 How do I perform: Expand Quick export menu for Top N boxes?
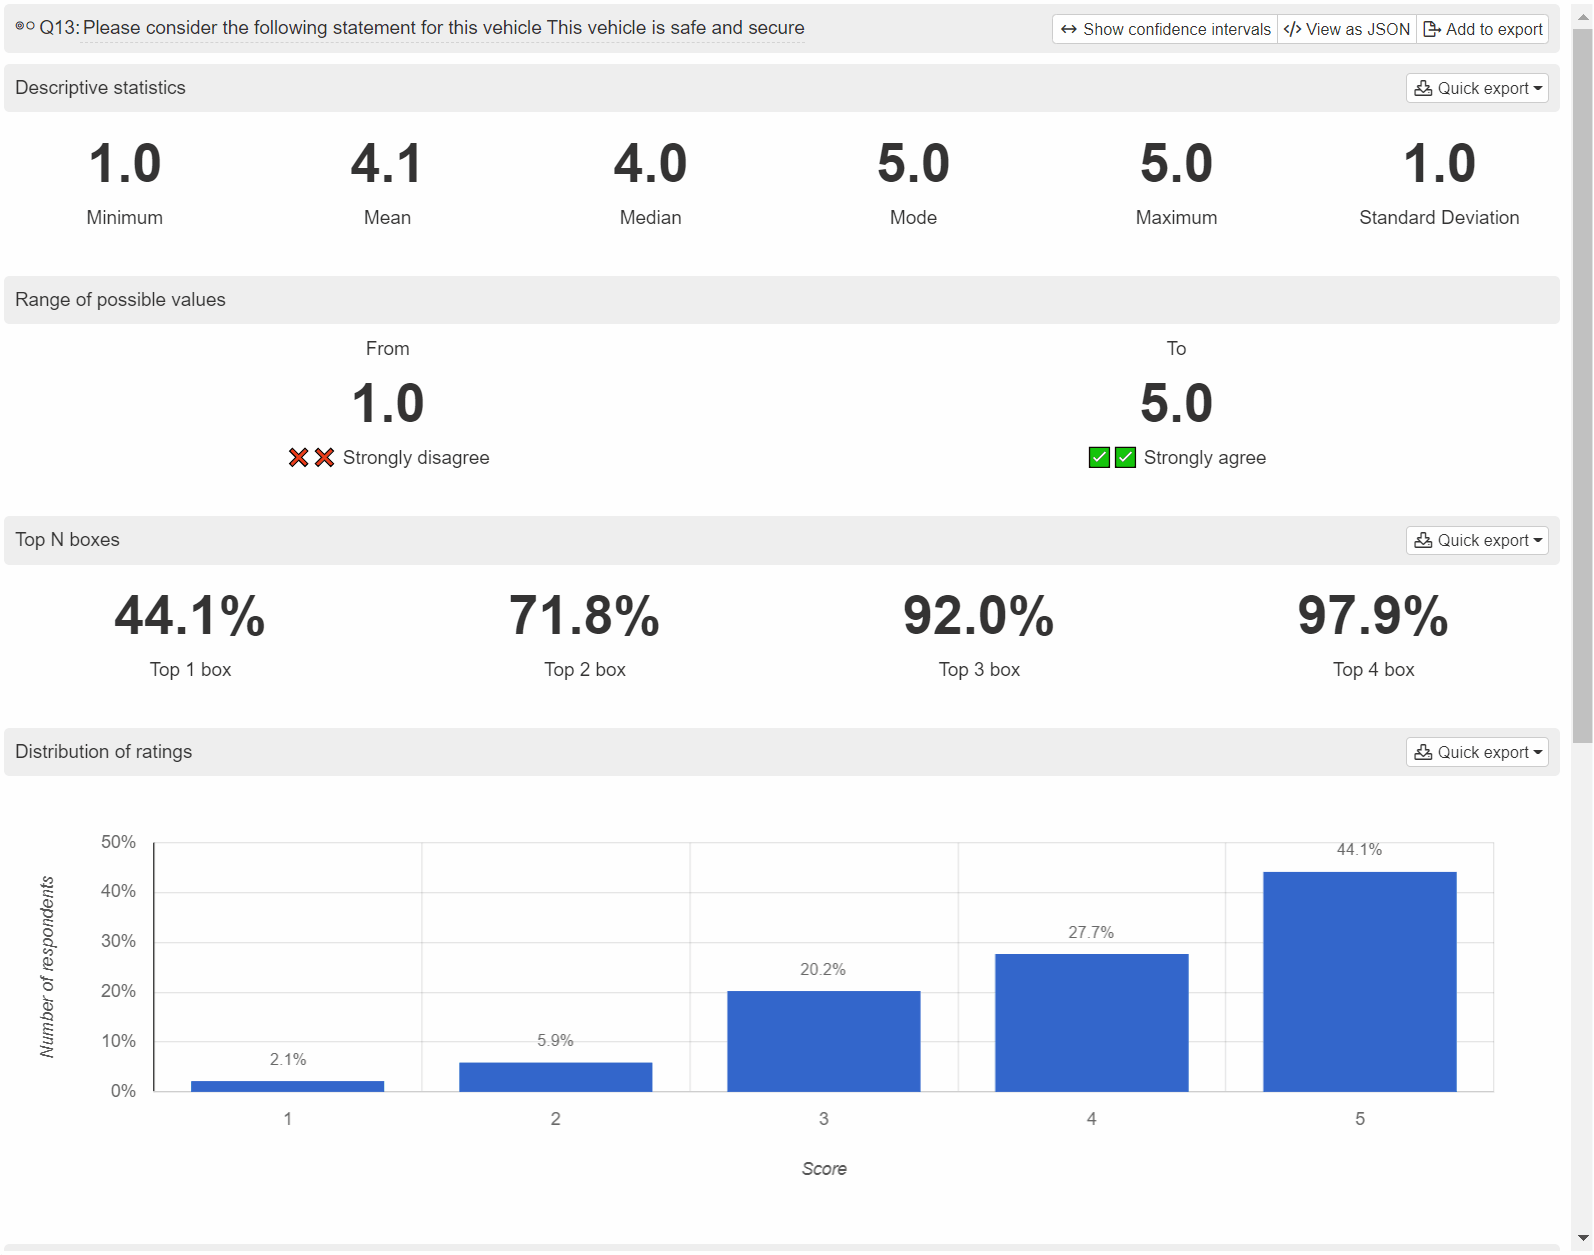point(1477,540)
